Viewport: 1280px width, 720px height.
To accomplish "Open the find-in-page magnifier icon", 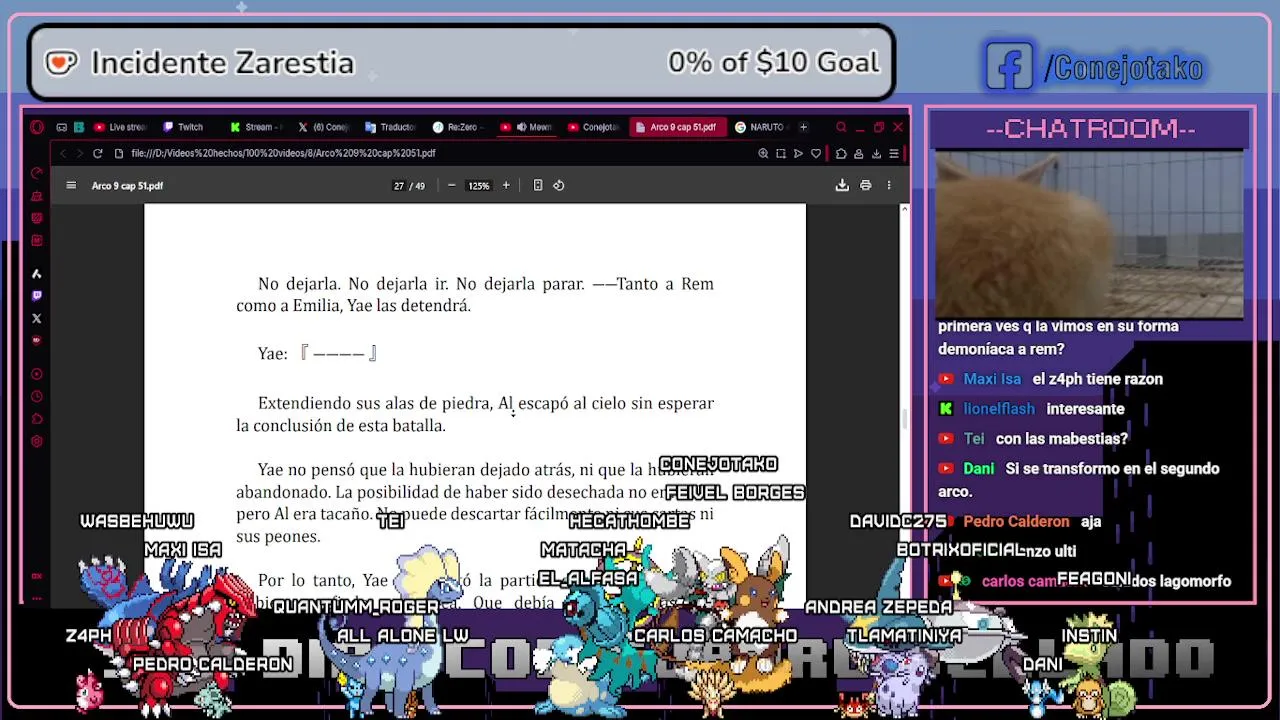I will pos(763,153).
